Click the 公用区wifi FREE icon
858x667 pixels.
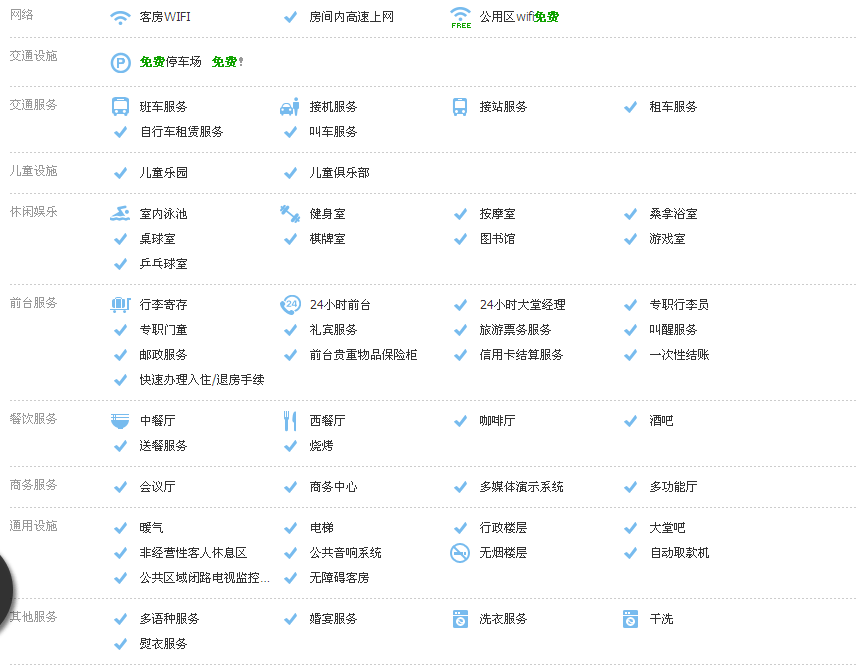460,15
